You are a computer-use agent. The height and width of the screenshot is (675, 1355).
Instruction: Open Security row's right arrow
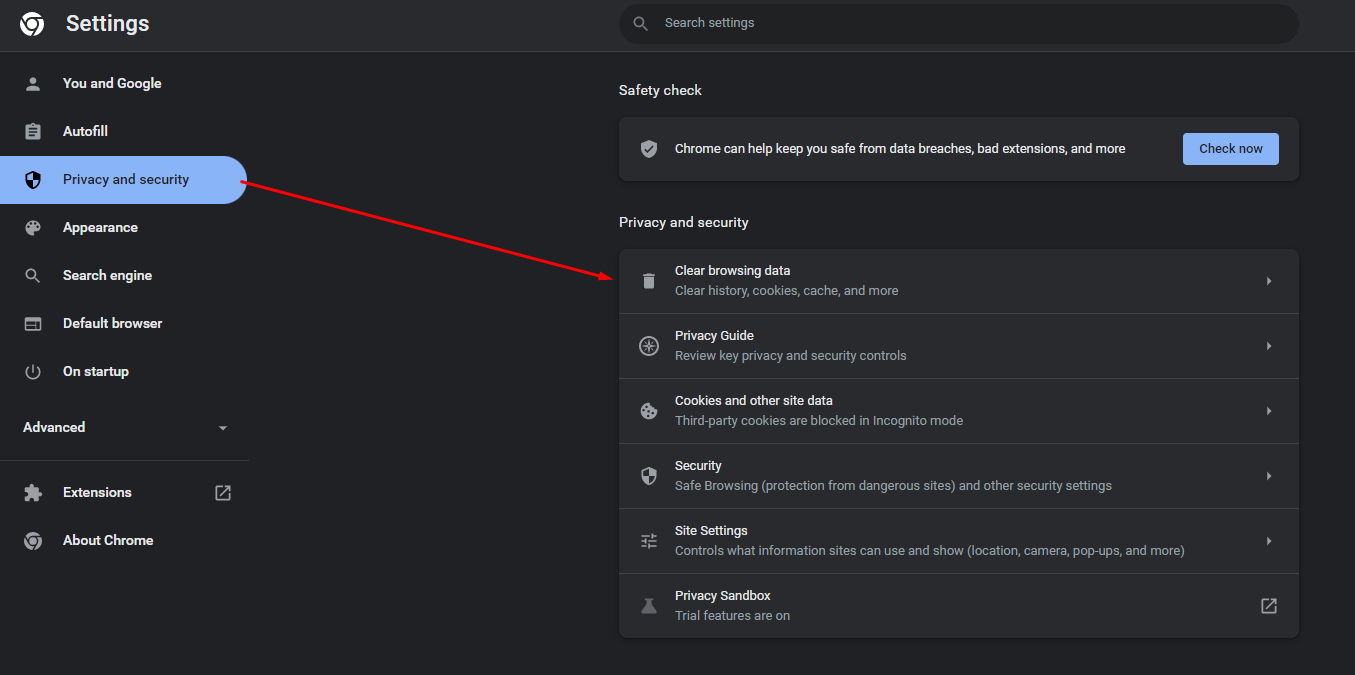1269,476
